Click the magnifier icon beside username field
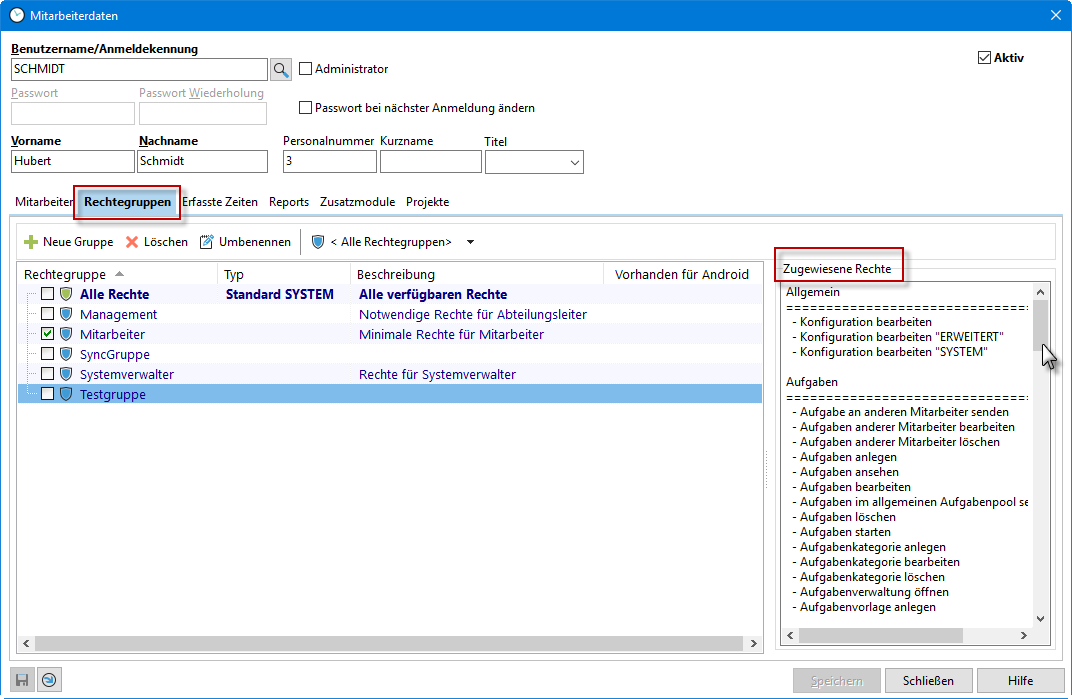The image size is (1072, 699). point(281,69)
